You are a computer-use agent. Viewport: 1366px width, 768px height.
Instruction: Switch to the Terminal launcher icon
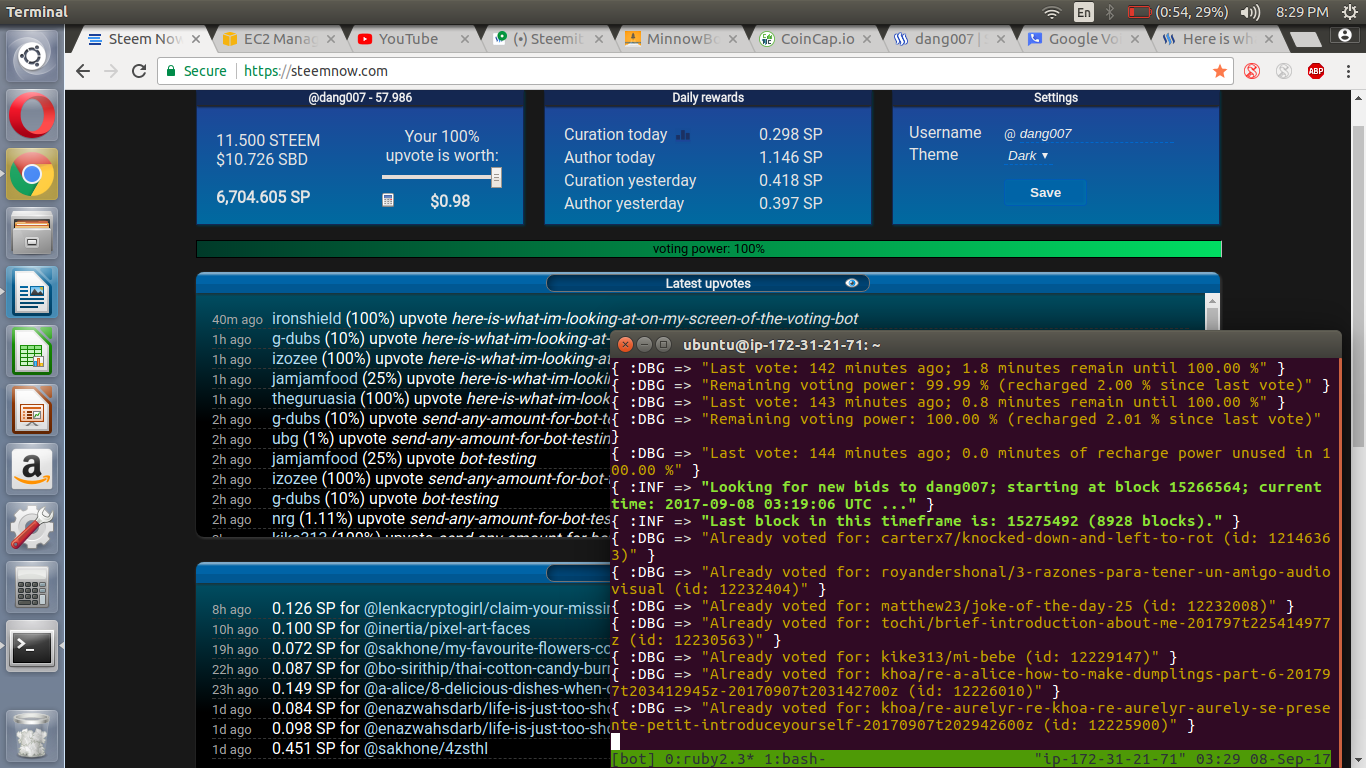pyautogui.click(x=33, y=647)
